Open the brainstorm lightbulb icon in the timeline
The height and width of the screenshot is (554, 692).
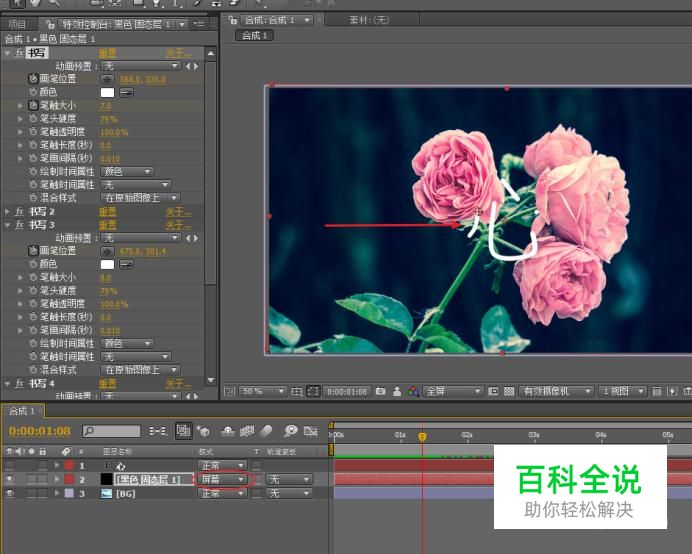coord(290,431)
